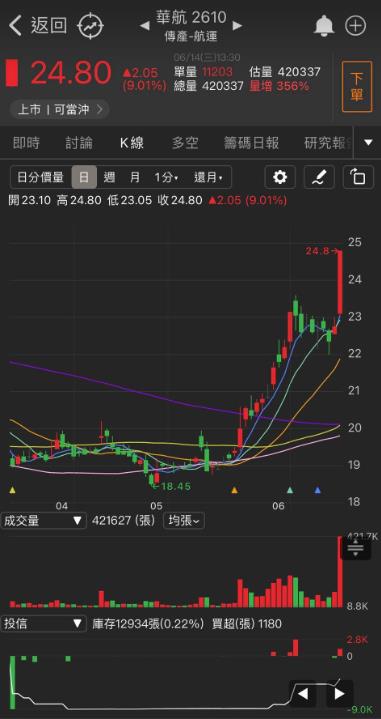The image size is (381, 719).
Task: Tap the 下單 order button
Action: click(x=357, y=86)
